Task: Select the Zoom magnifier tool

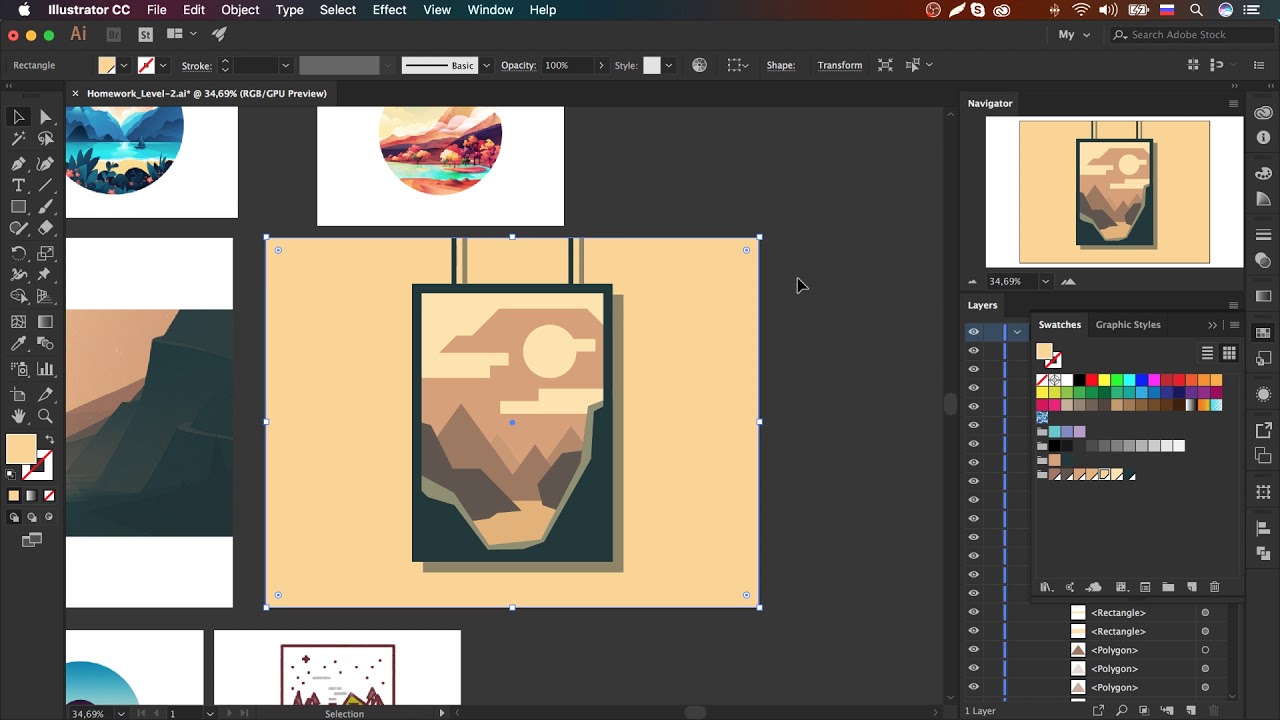Action: (45, 416)
